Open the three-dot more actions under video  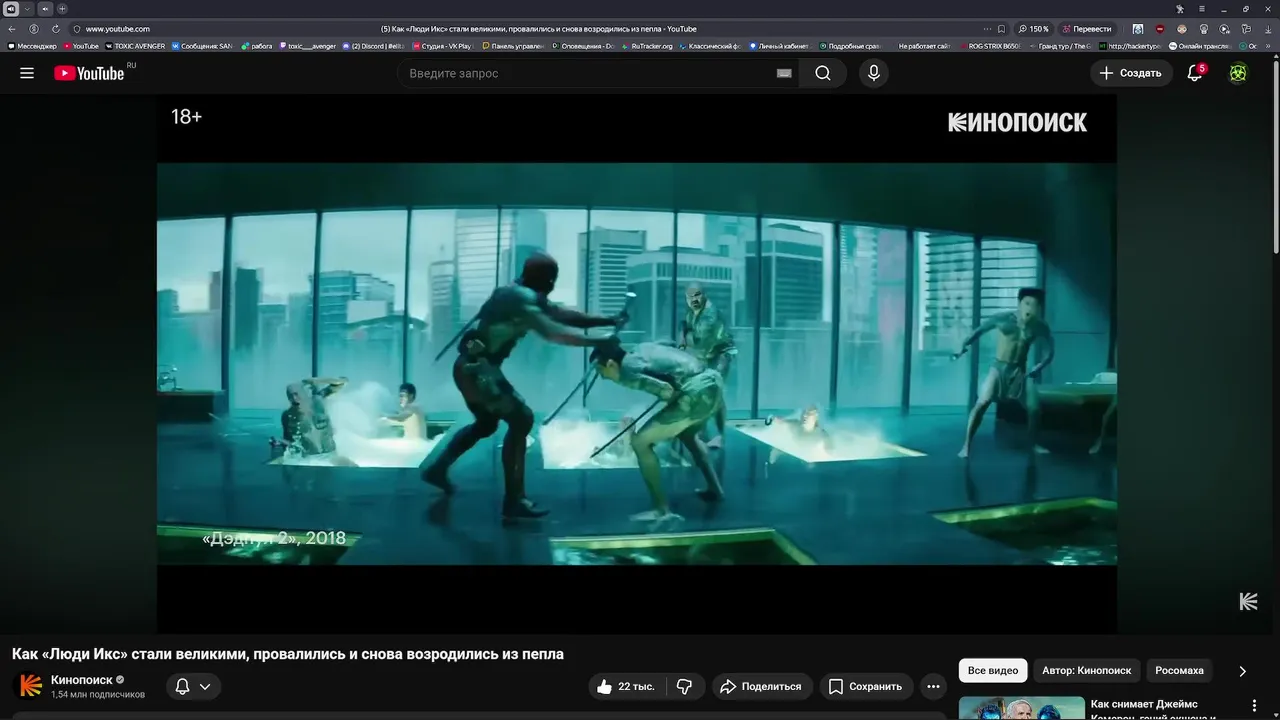[933, 686]
